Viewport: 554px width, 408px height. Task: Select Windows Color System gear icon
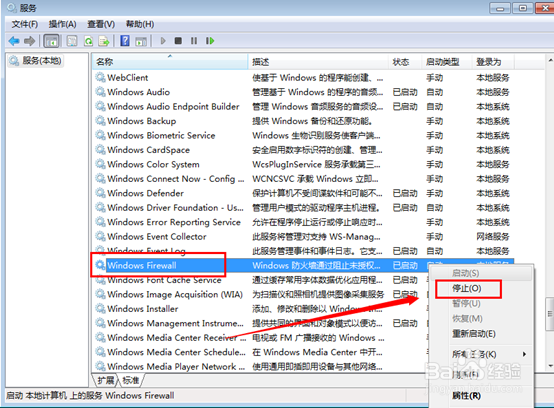(100, 164)
